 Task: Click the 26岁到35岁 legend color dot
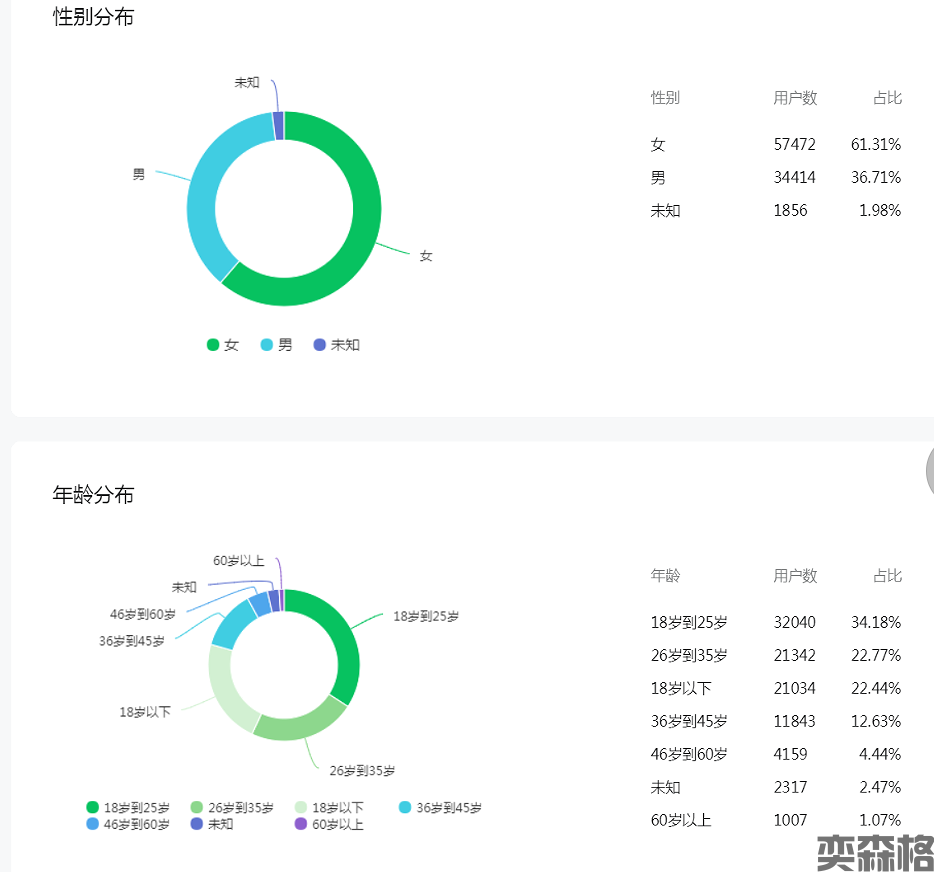tap(197, 808)
